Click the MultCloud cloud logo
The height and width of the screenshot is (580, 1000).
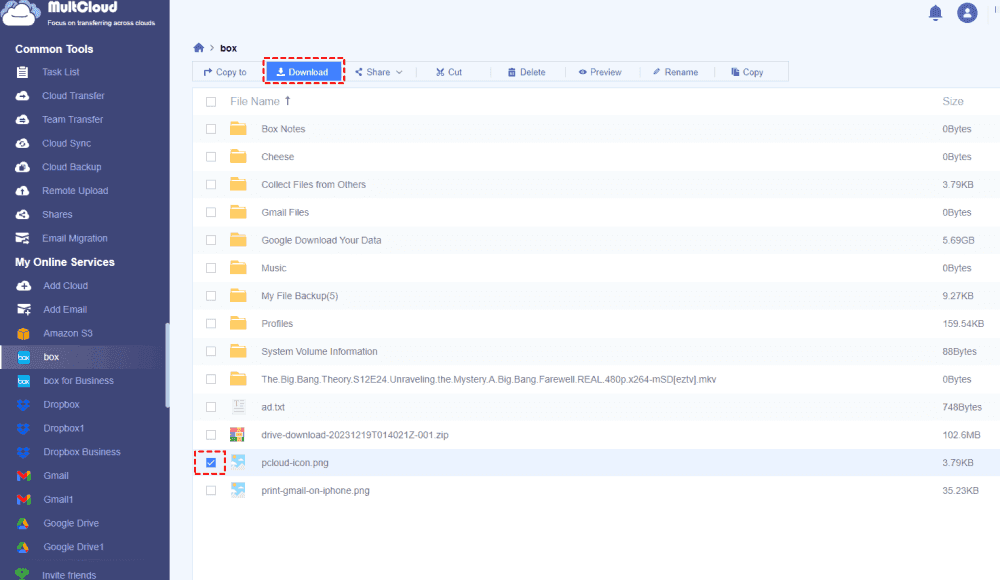pos(20,14)
